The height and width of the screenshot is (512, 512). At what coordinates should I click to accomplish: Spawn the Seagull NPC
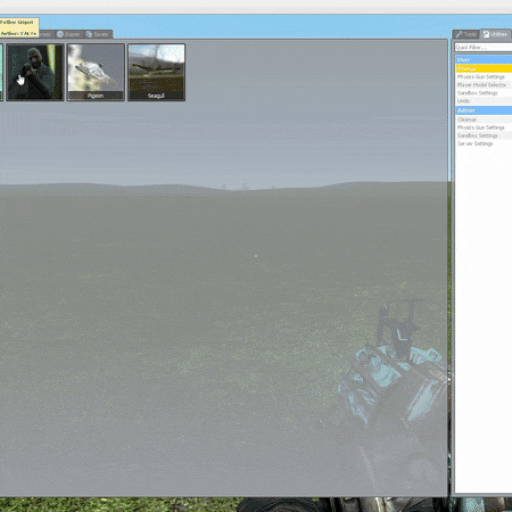click(156, 72)
